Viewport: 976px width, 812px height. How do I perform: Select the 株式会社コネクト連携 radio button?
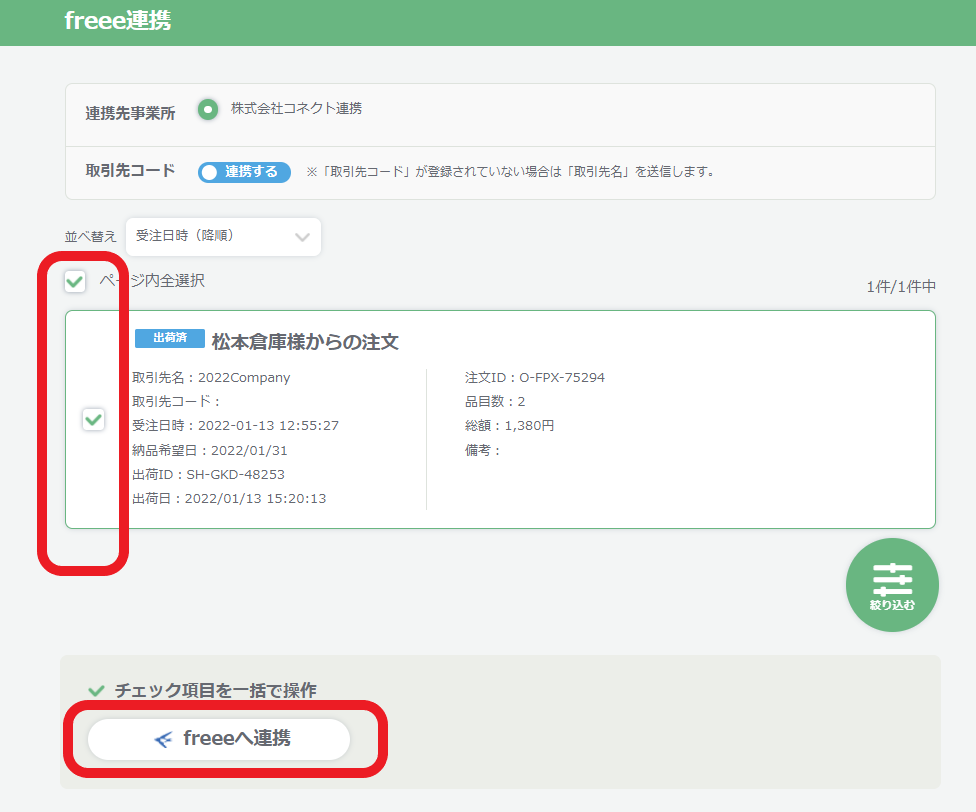point(208,110)
